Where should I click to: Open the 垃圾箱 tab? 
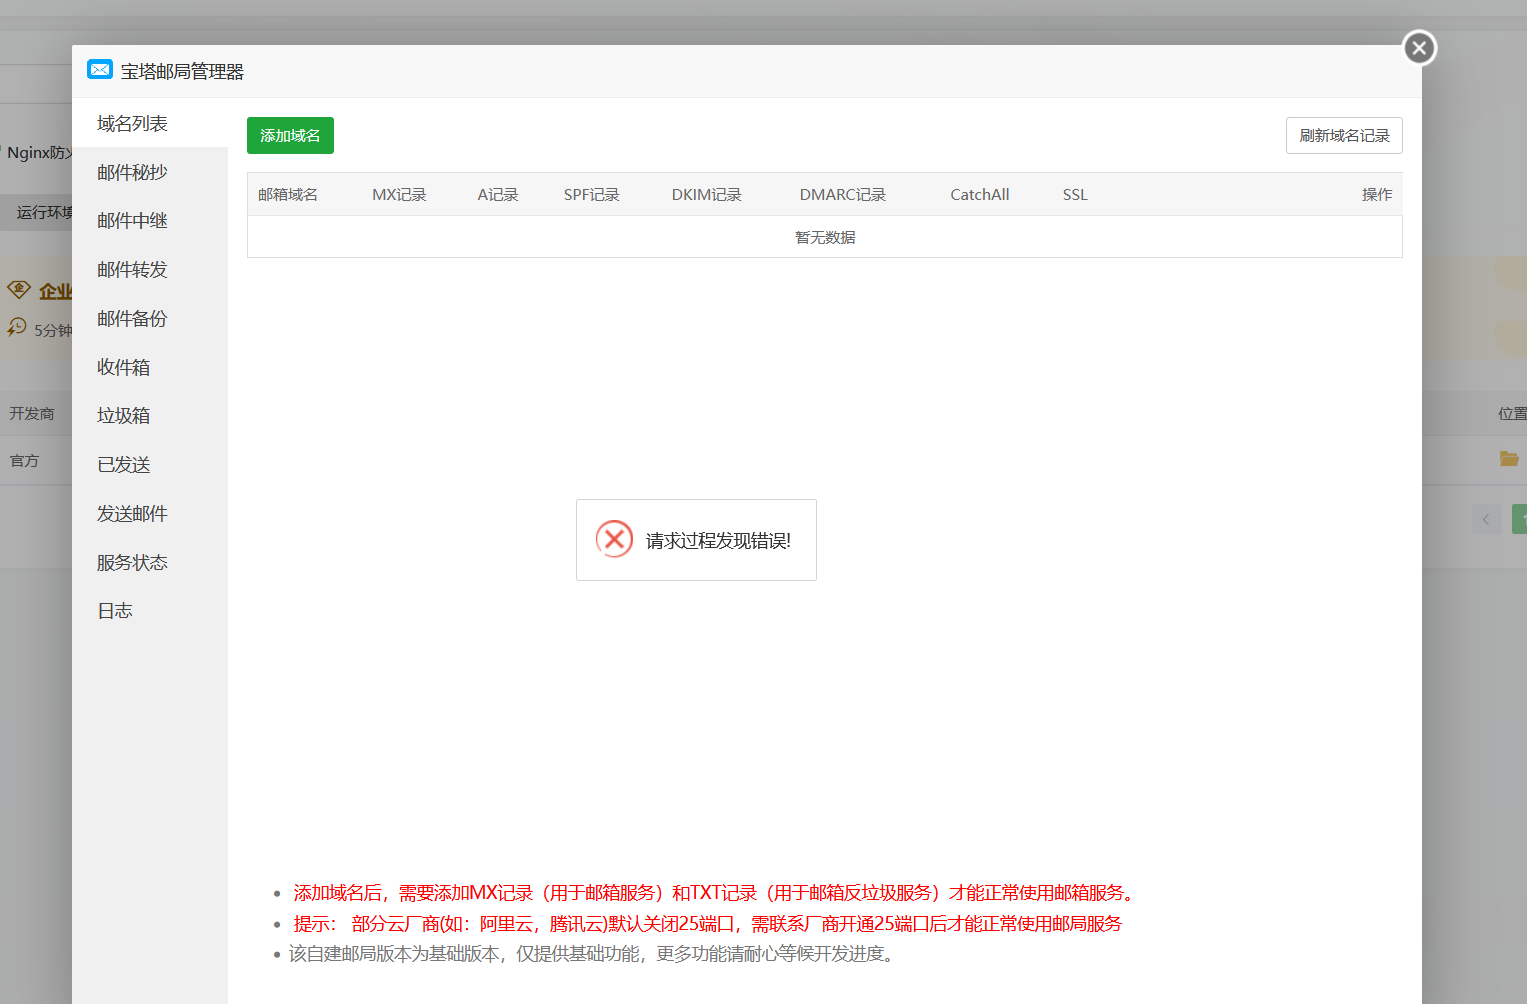(150, 415)
